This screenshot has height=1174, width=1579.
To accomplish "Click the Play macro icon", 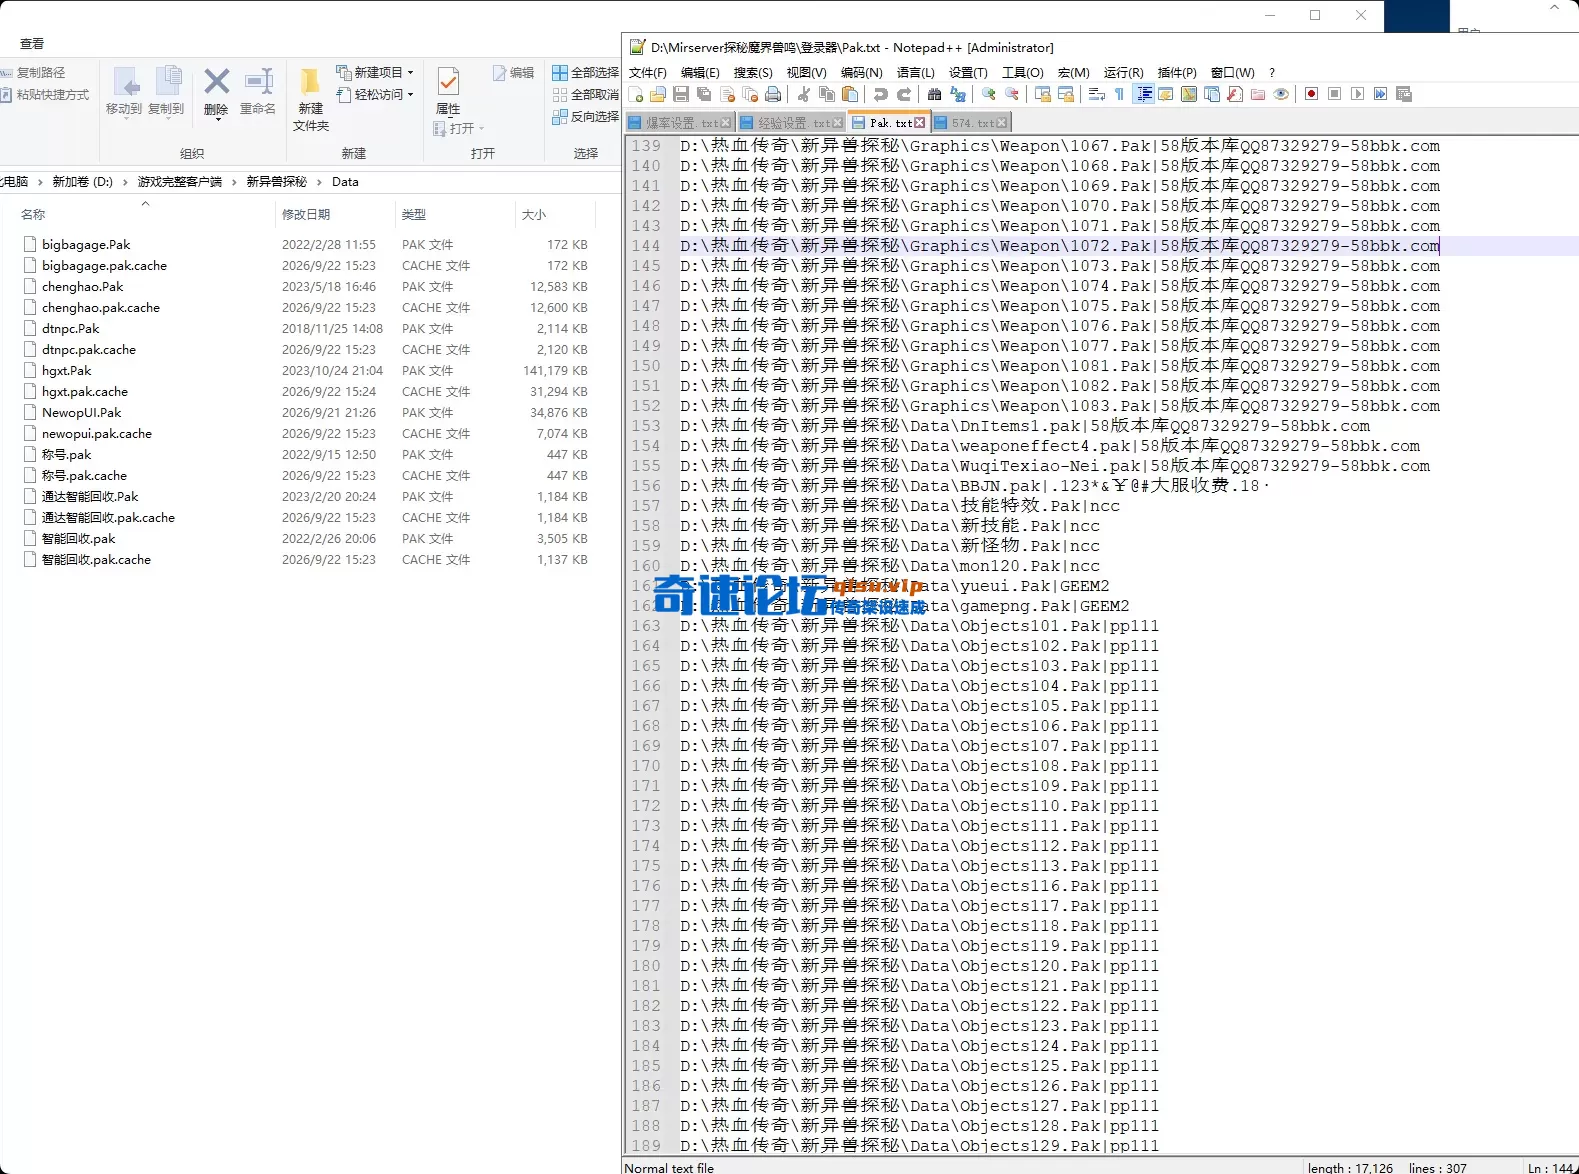I will [1357, 94].
